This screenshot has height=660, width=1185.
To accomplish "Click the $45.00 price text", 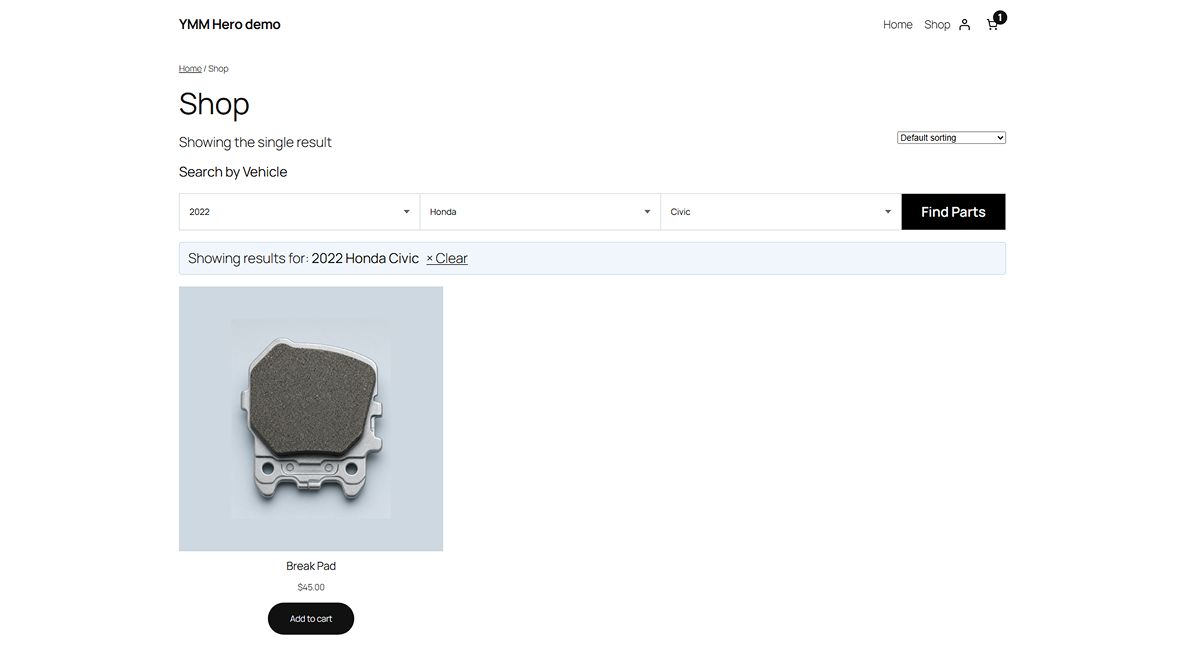I will click(311, 587).
